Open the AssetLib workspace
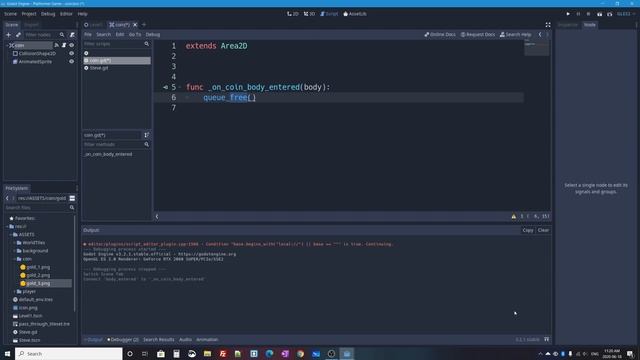Screen dimensions: 640x360 [355, 14]
